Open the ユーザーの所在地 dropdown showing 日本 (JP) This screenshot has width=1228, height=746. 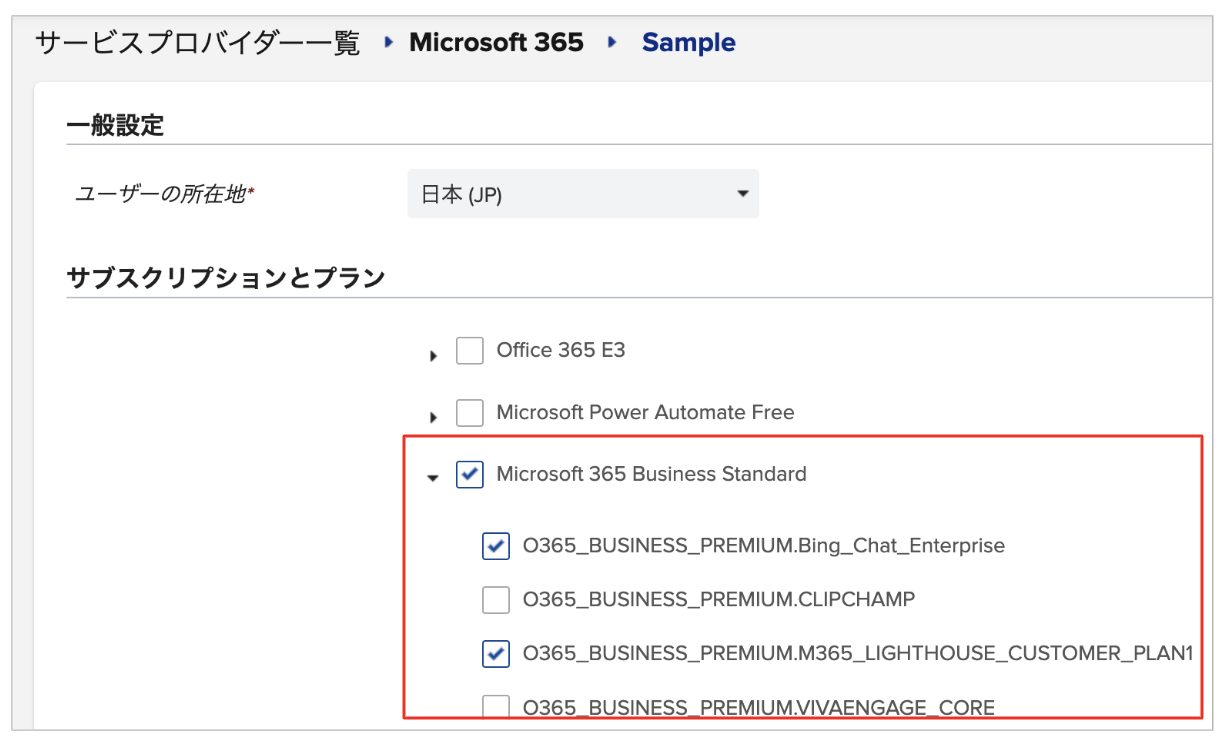click(x=583, y=194)
